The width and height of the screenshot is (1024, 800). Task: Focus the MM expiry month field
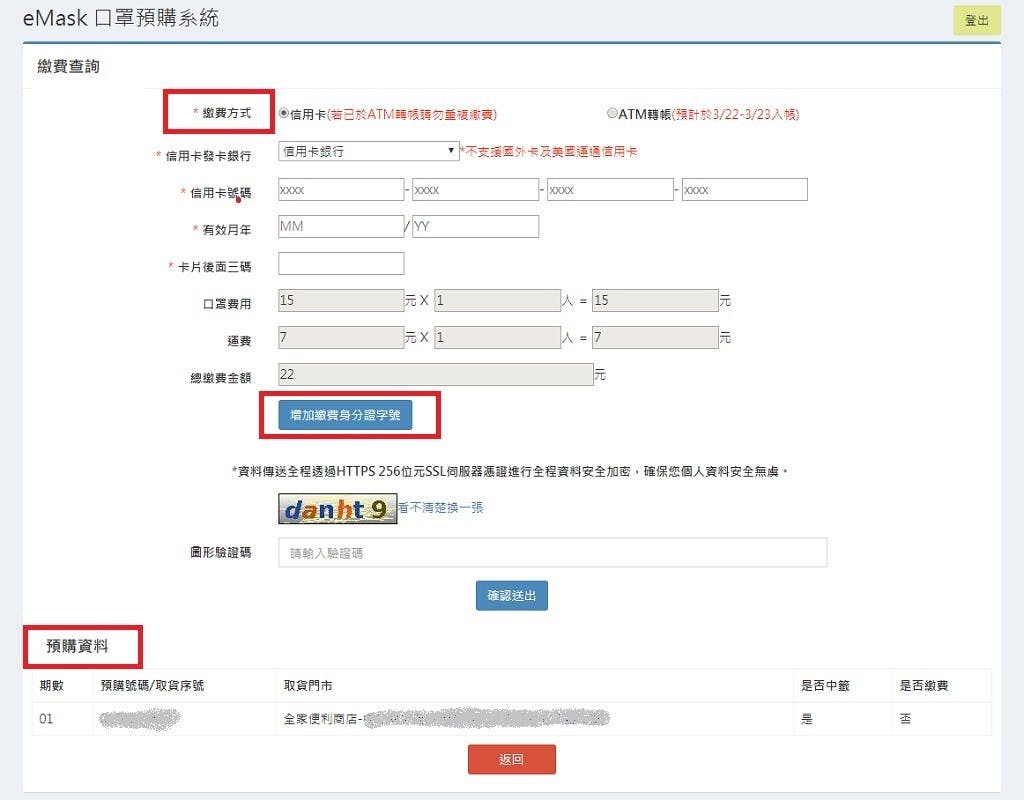341,227
